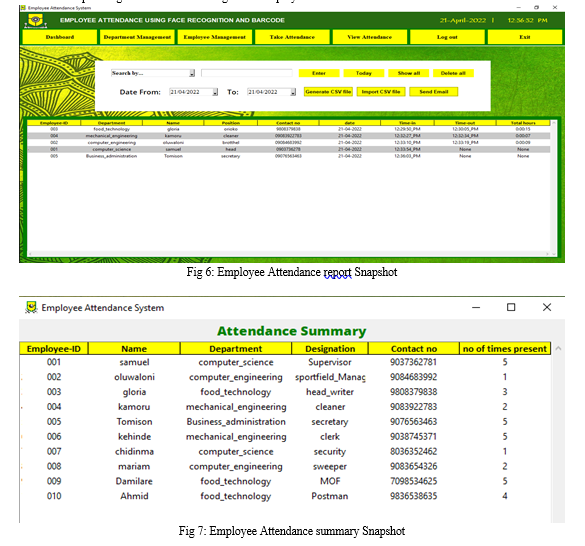Click the Show all button
The image size is (585, 546).
(409, 73)
